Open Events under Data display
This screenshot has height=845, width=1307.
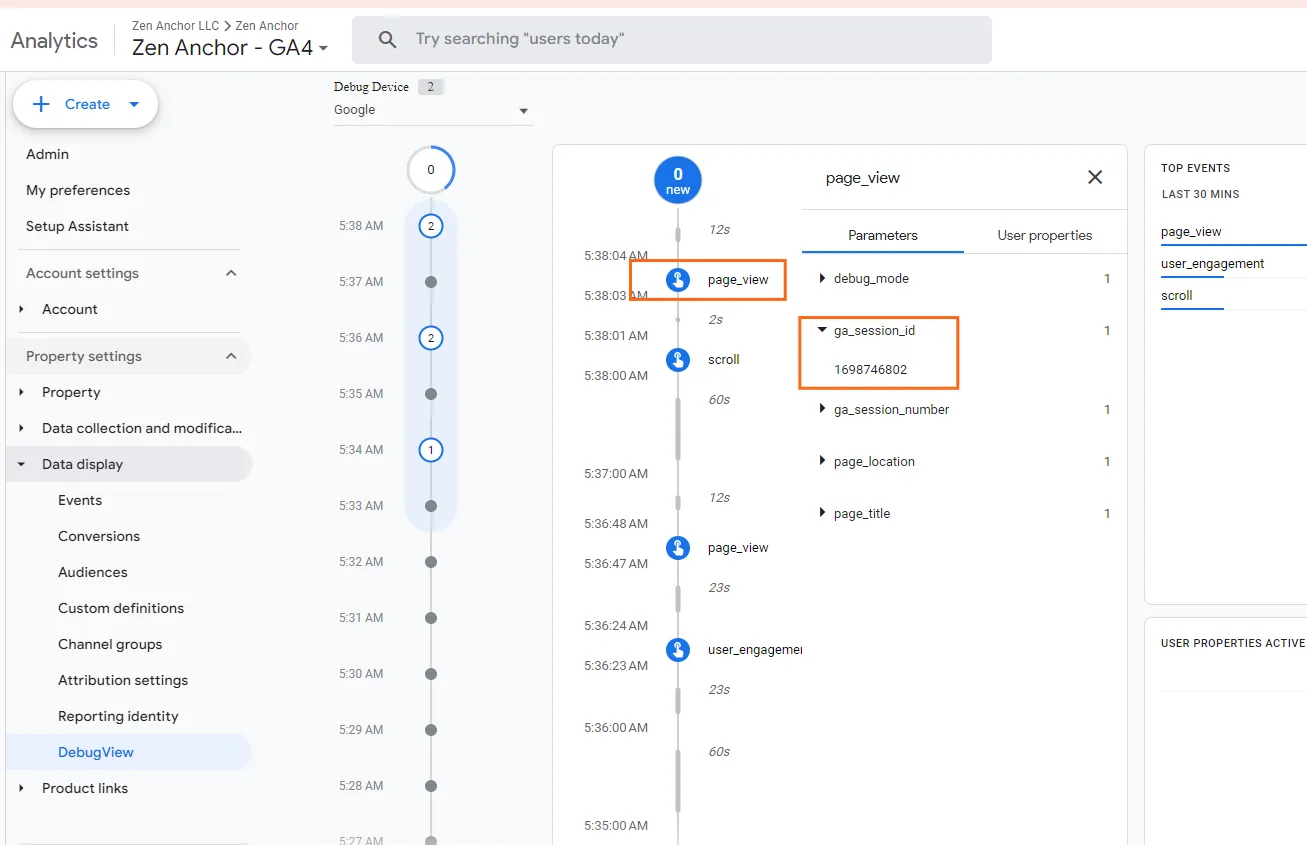point(80,500)
